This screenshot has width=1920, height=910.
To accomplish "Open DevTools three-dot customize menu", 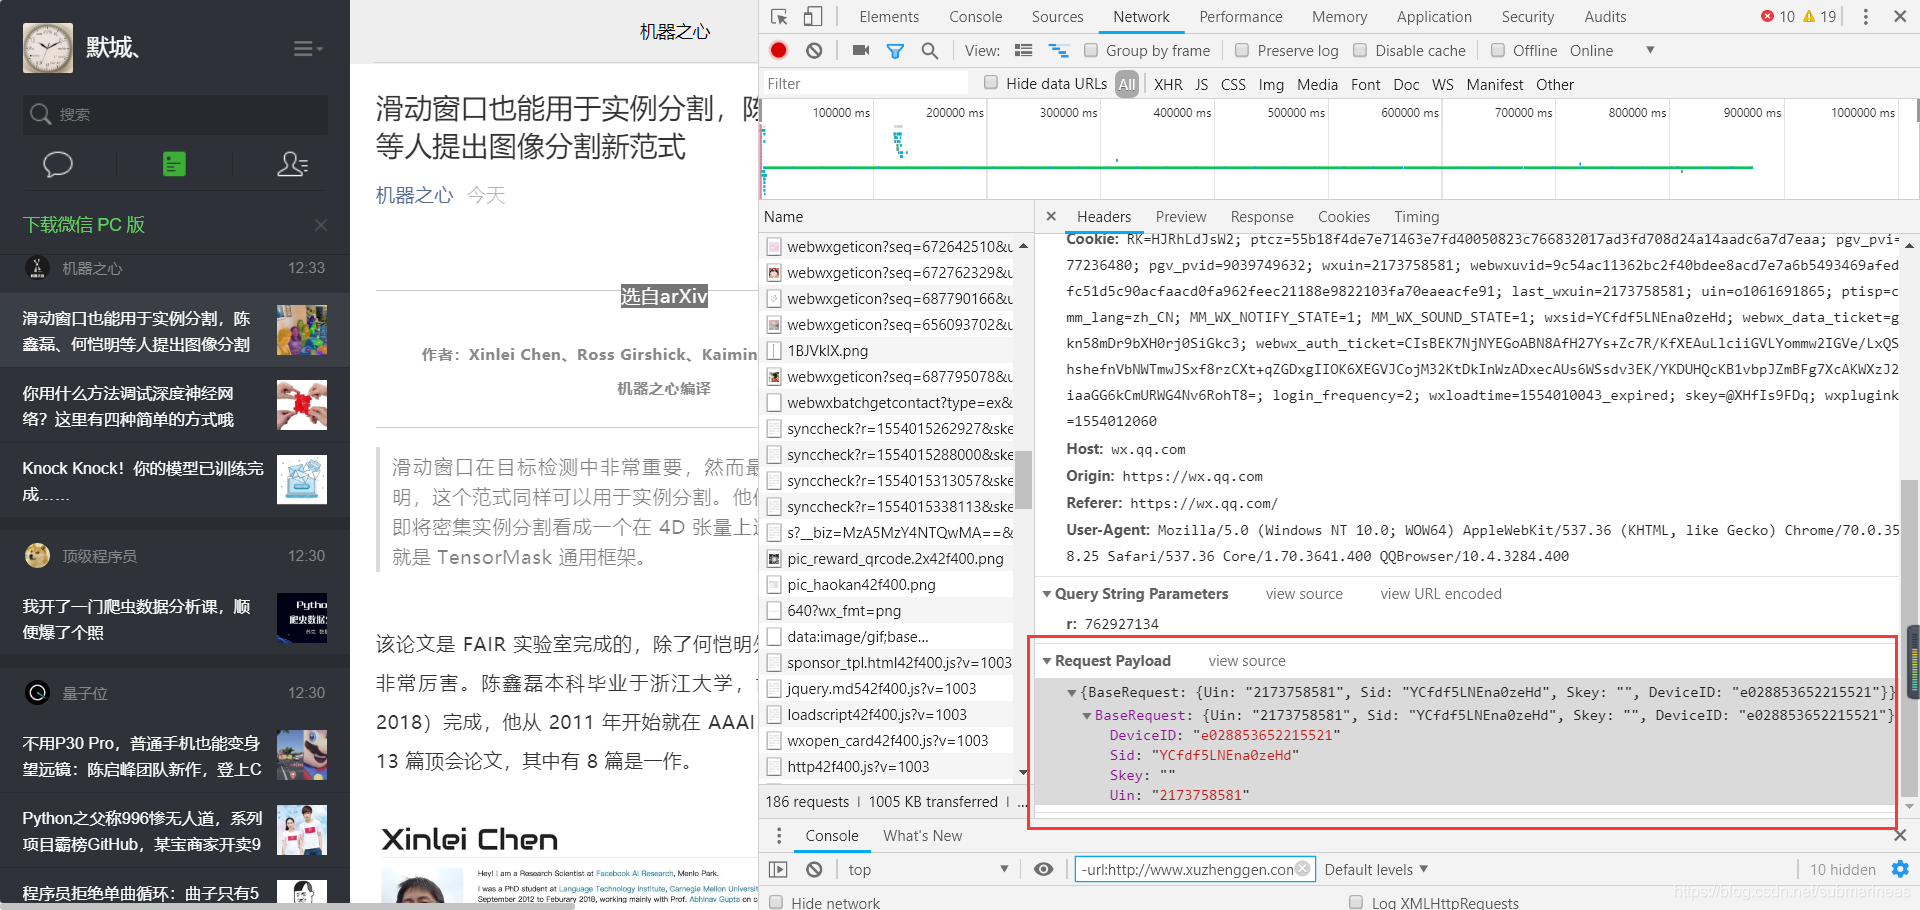I will [x=1865, y=17].
